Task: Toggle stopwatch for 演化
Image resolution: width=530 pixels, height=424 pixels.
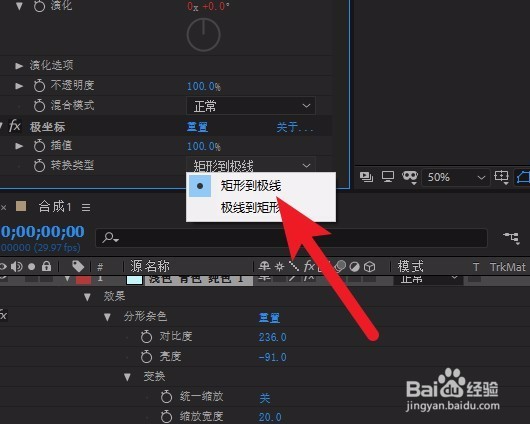Action: [x=39, y=6]
